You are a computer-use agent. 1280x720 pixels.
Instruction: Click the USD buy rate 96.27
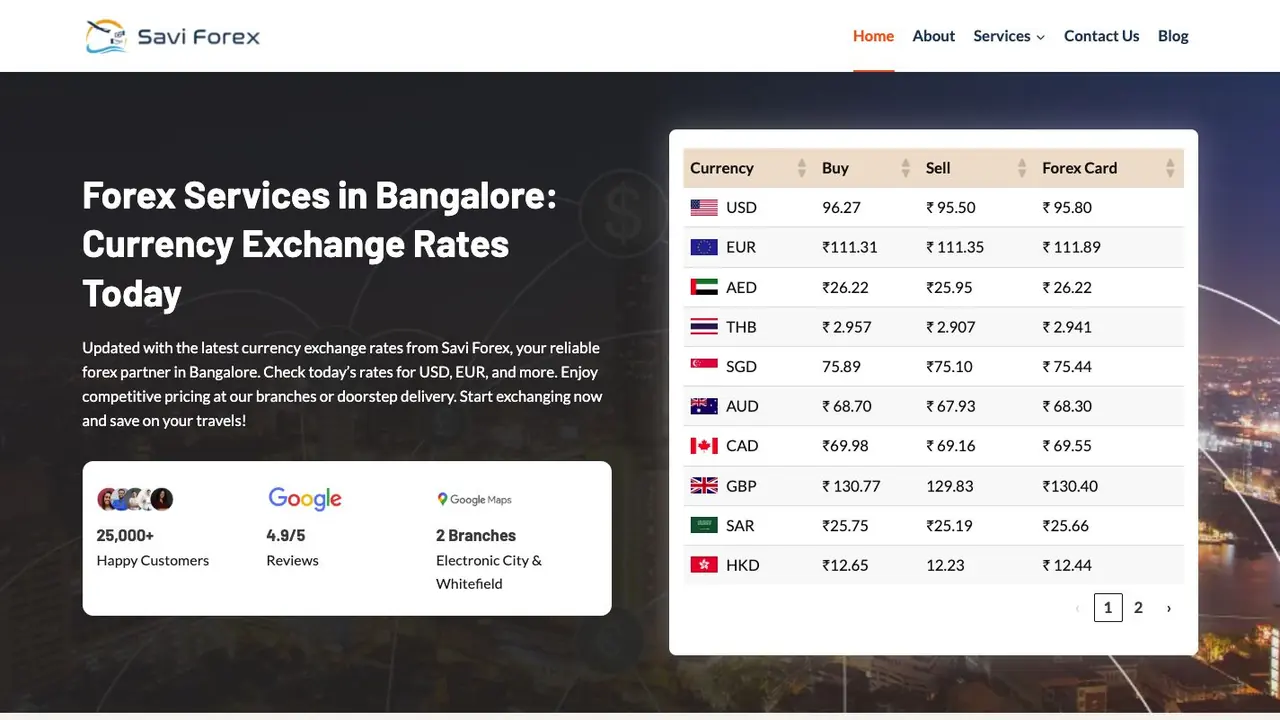coord(842,208)
